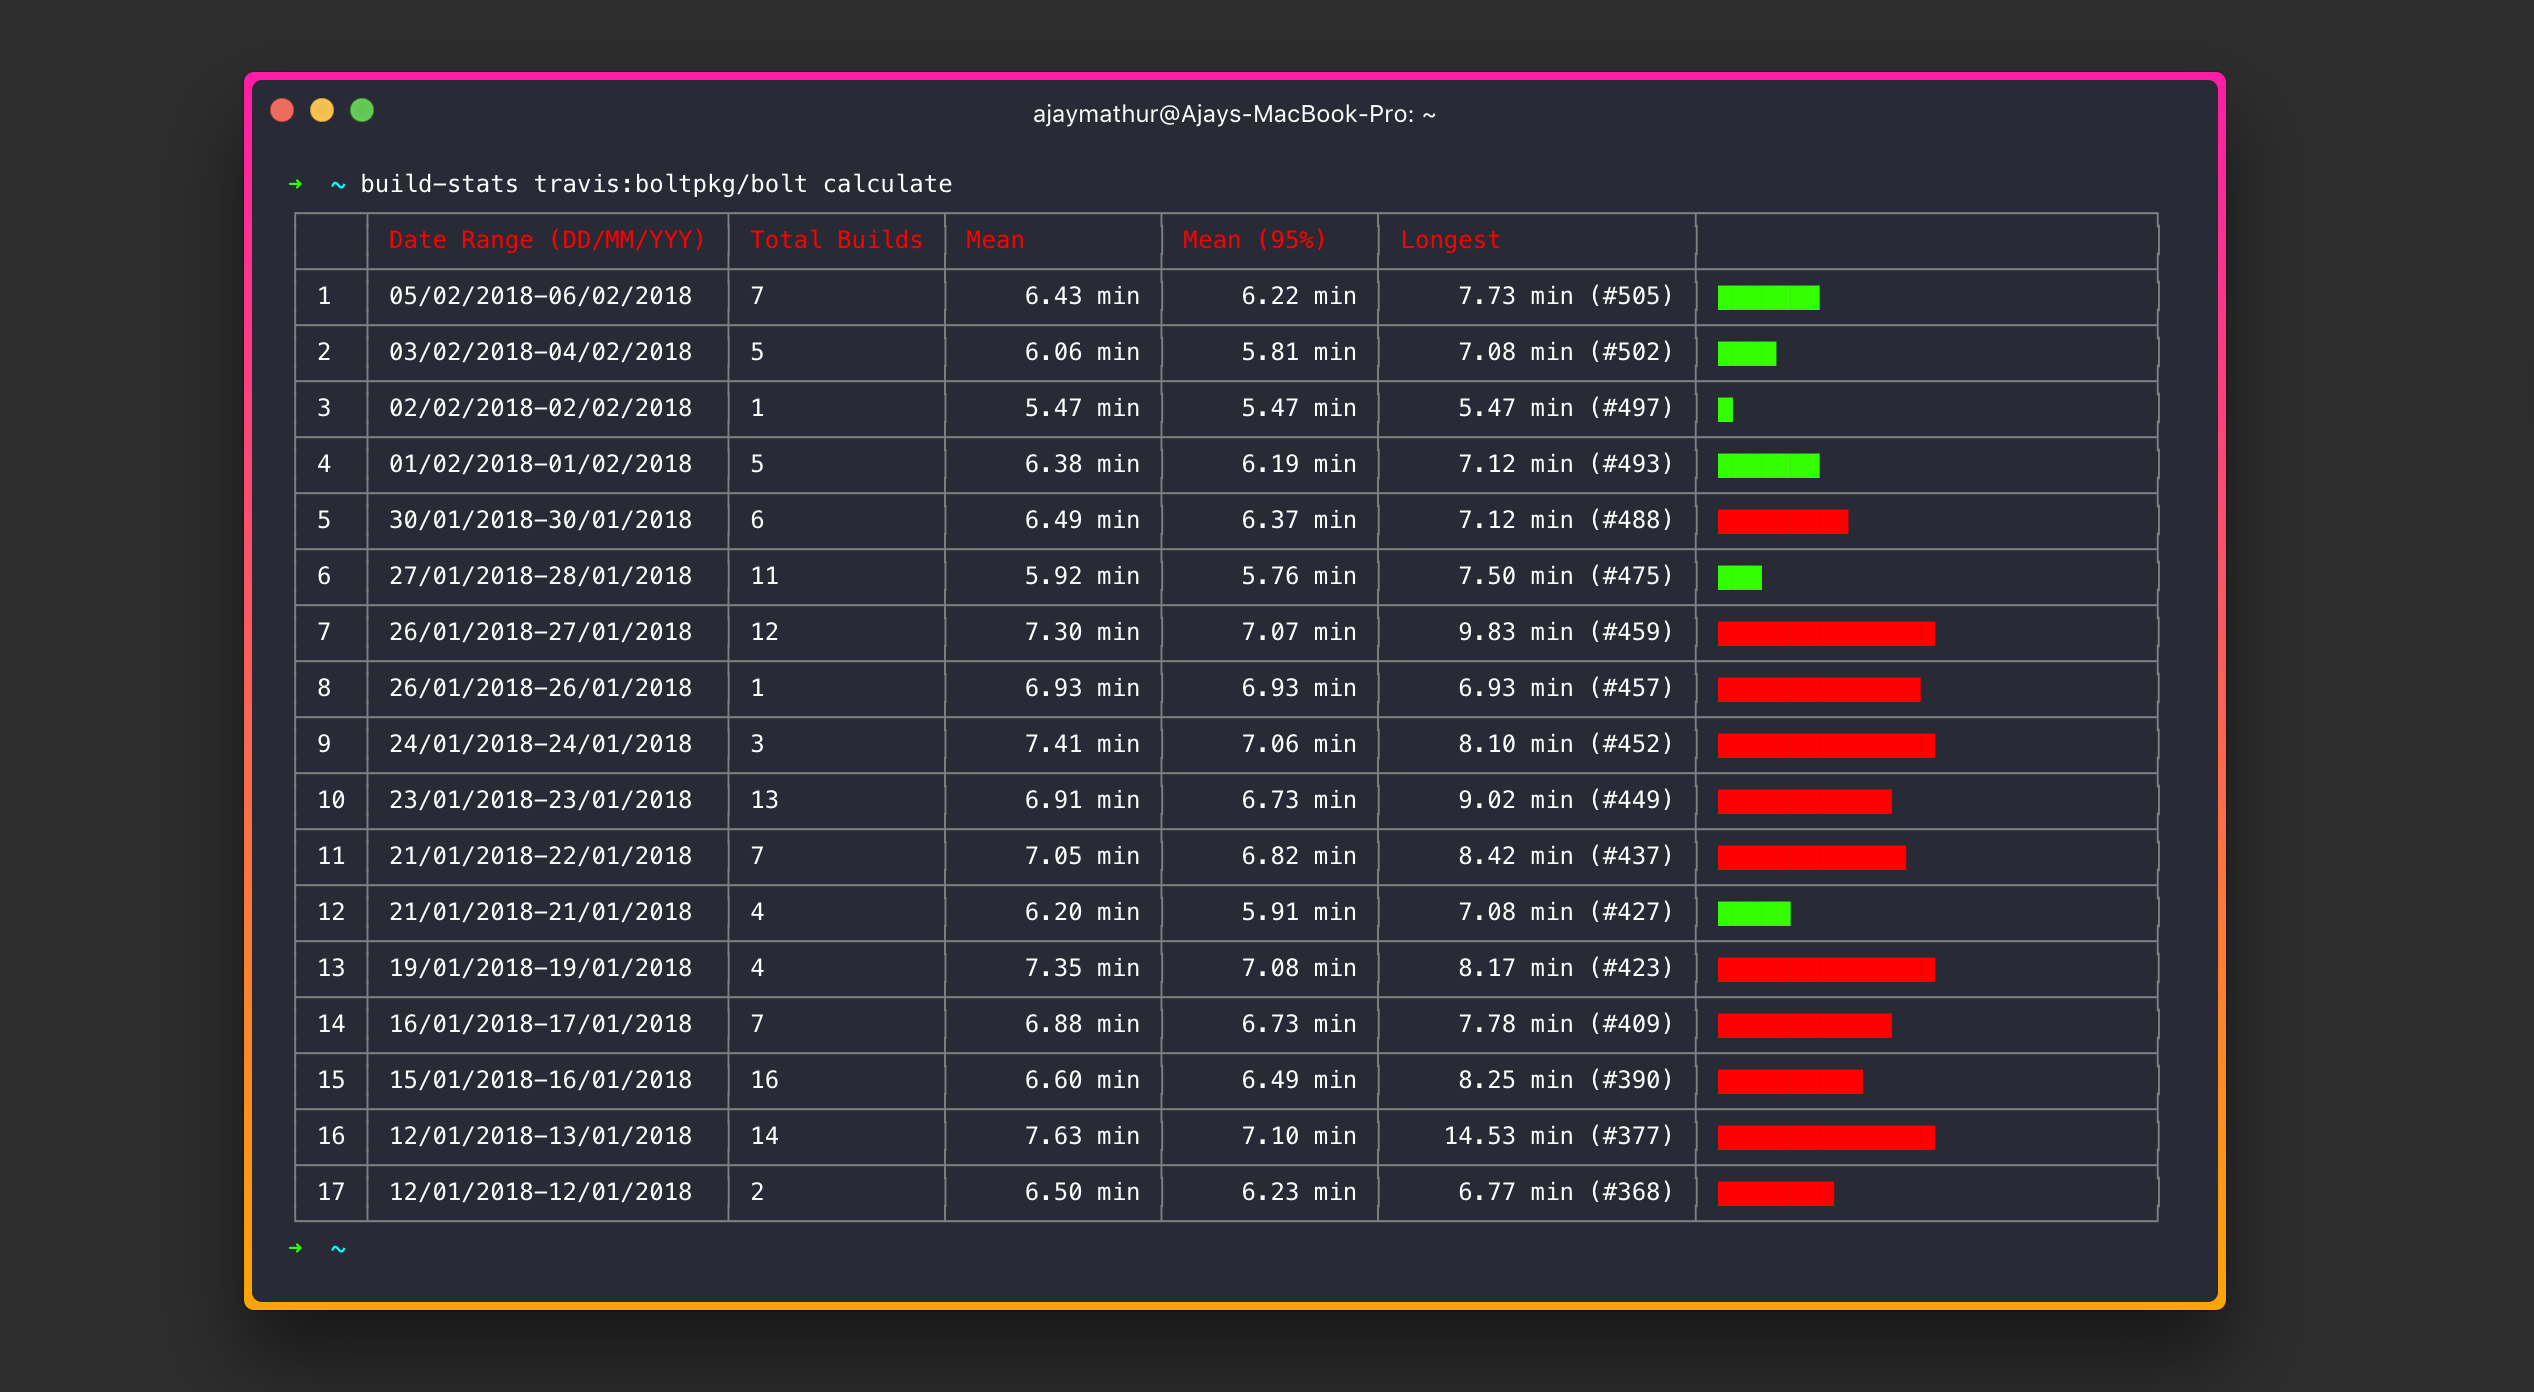This screenshot has width=2534, height=1392.
Task: Click the longest value 14.53 min (#377)
Action: point(1558,1136)
